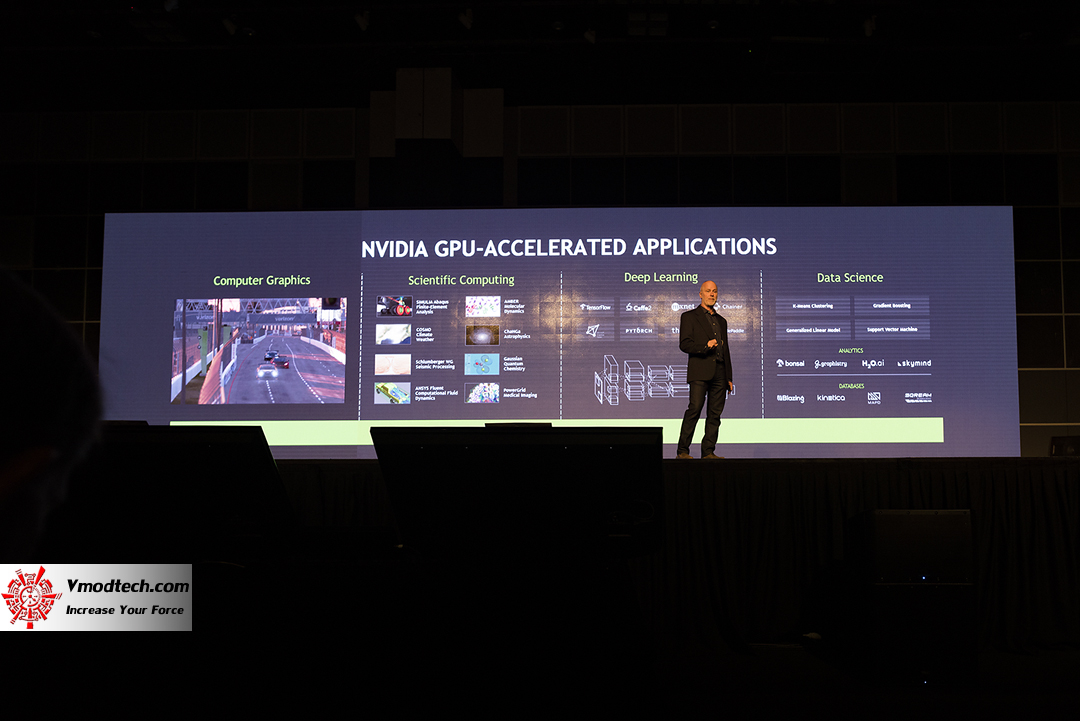Click the 'ANSYS Fluent Computational Fluid Dynamics' text

click(x=436, y=393)
